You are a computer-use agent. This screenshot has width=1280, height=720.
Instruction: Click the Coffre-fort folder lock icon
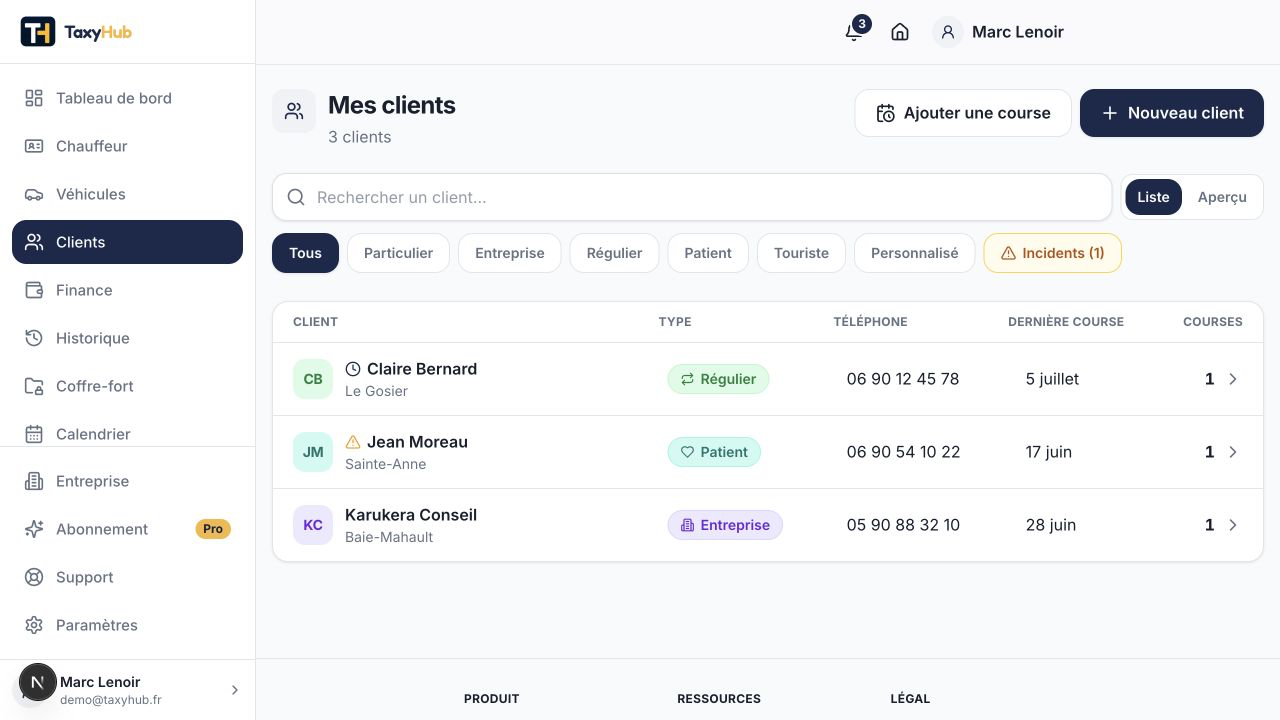point(34,386)
